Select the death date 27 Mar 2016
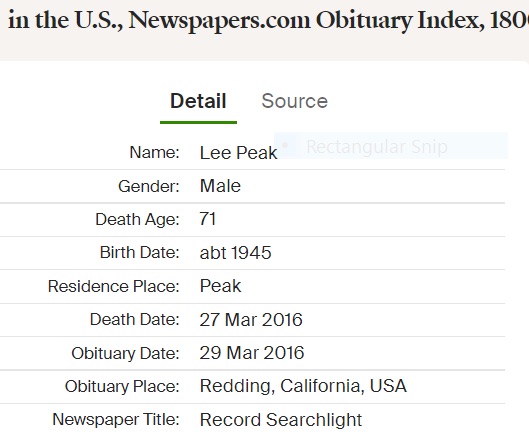The image size is (529, 446). click(251, 319)
